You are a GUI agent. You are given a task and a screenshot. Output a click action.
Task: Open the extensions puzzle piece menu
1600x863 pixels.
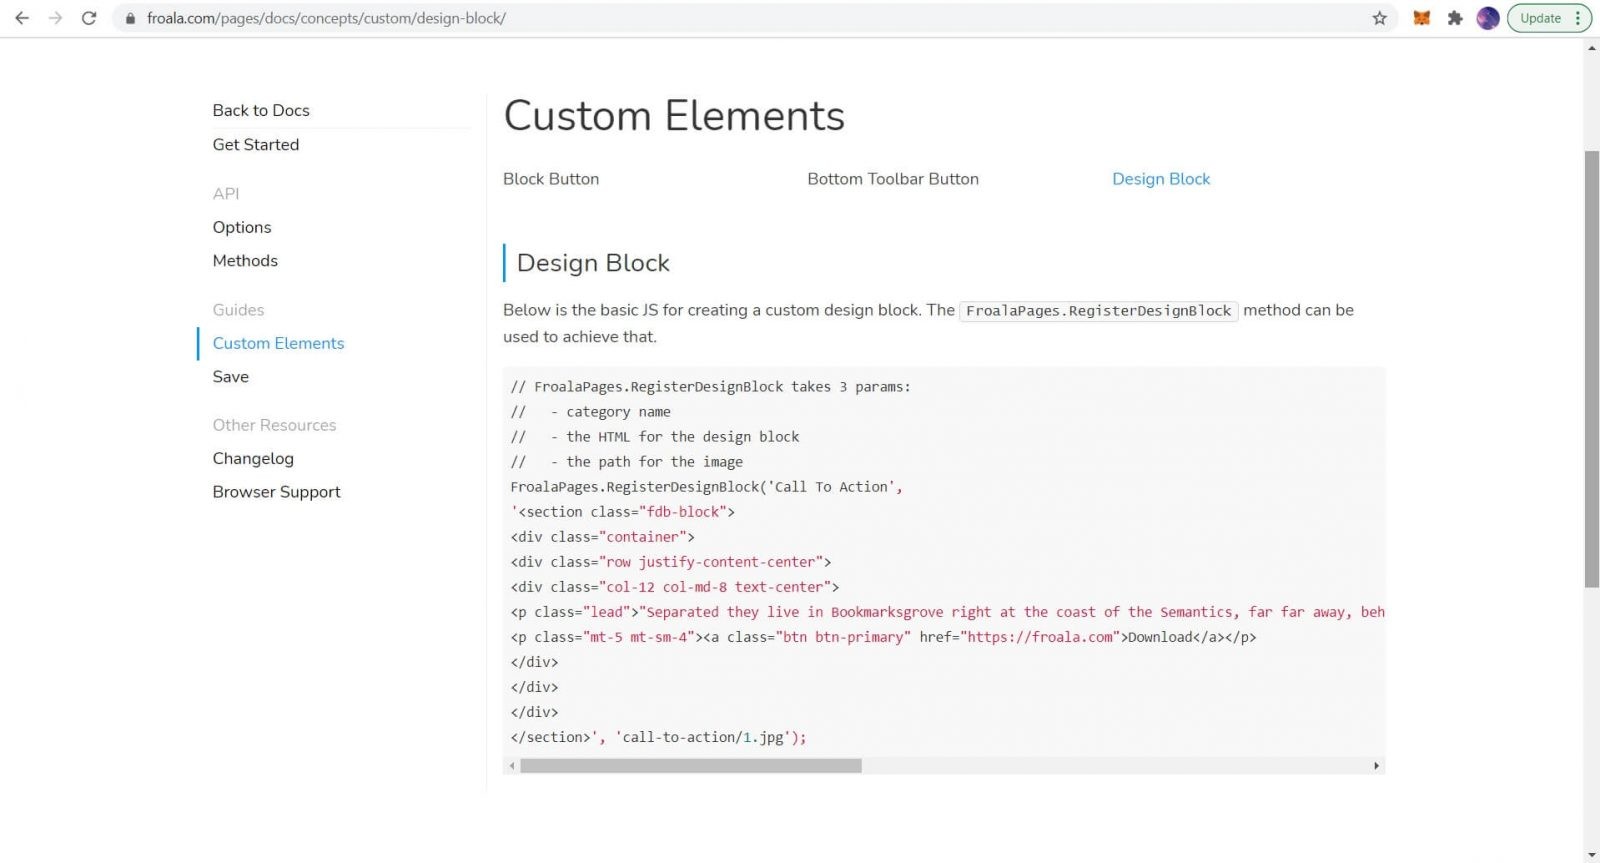pyautogui.click(x=1455, y=18)
